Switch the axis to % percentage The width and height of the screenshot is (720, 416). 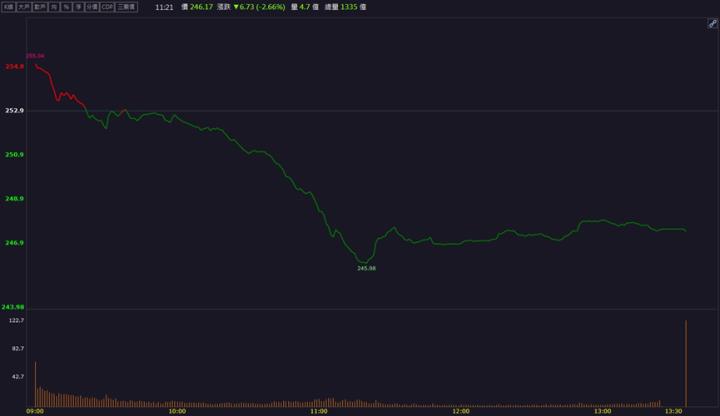tap(66, 6)
